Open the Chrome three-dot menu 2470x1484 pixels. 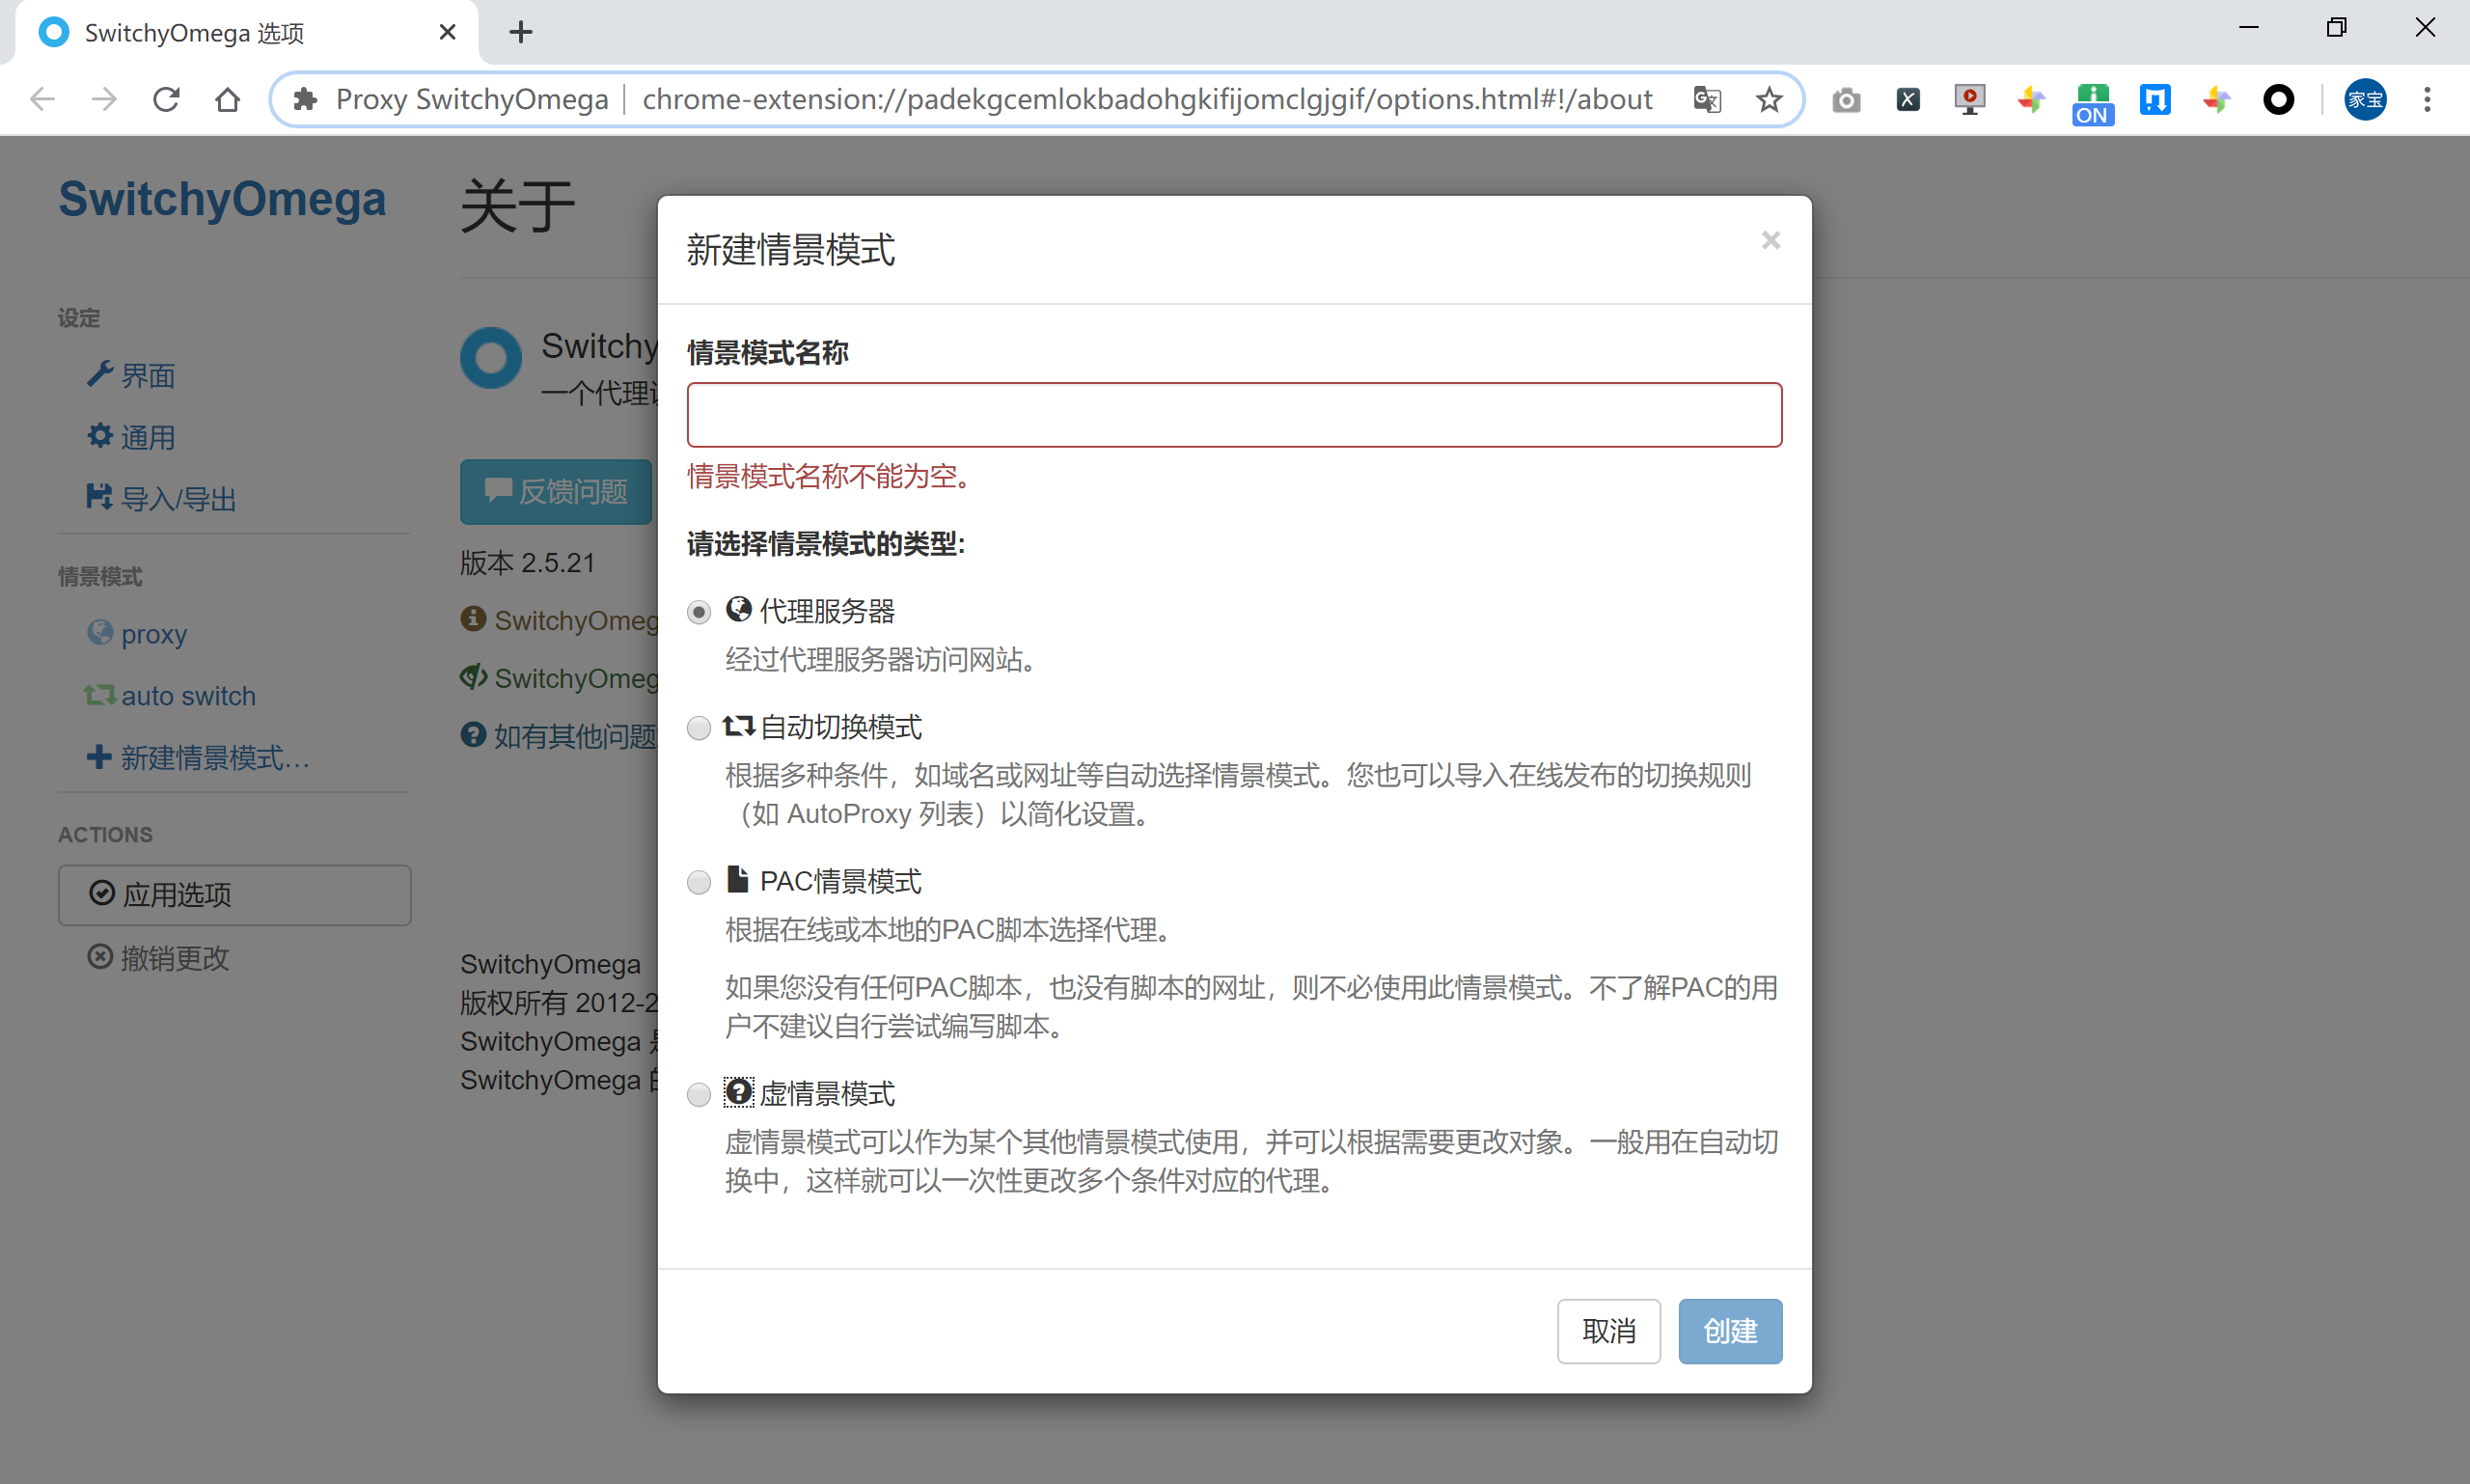[2427, 99]
